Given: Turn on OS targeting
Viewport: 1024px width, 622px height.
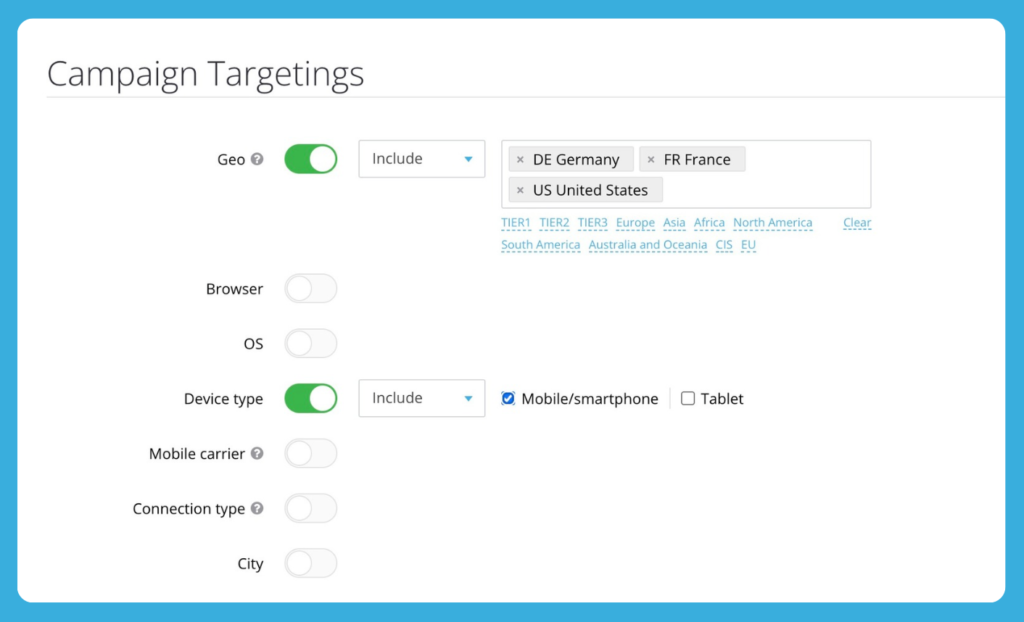Looking at the screenshot, I should [310, 343].
